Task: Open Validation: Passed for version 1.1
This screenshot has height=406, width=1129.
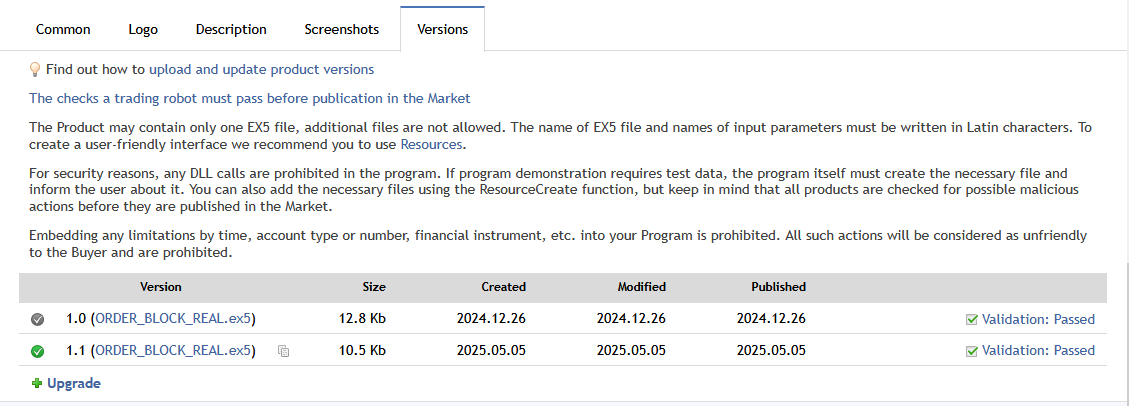Action: [1038, 351]
